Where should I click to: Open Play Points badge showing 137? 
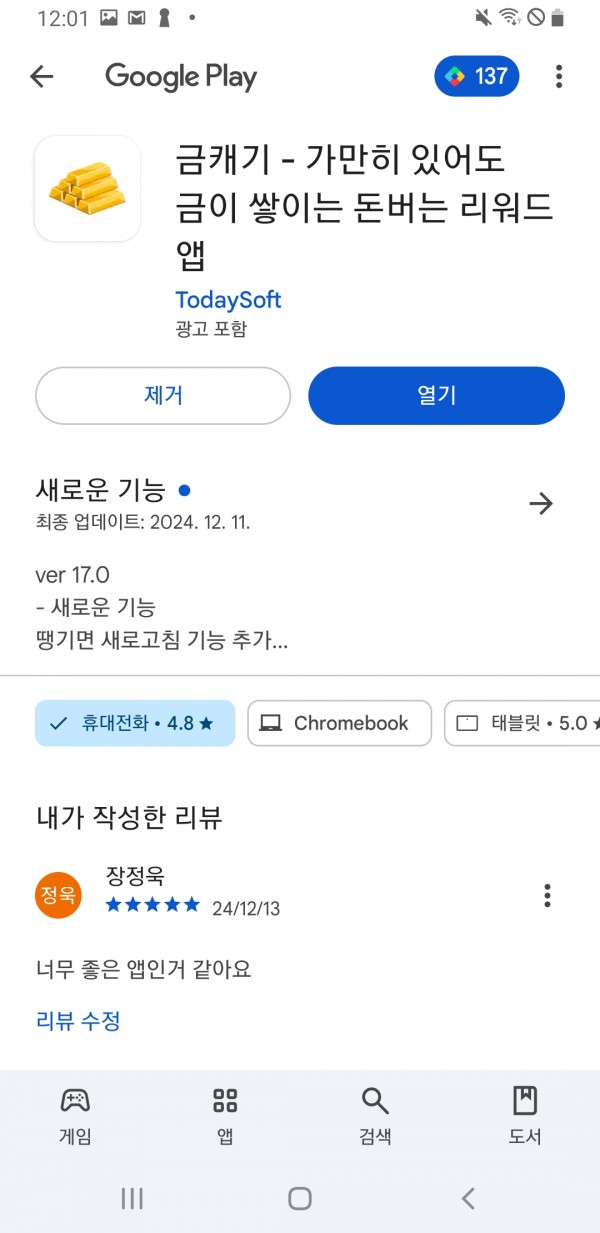[x=477, y=77]
